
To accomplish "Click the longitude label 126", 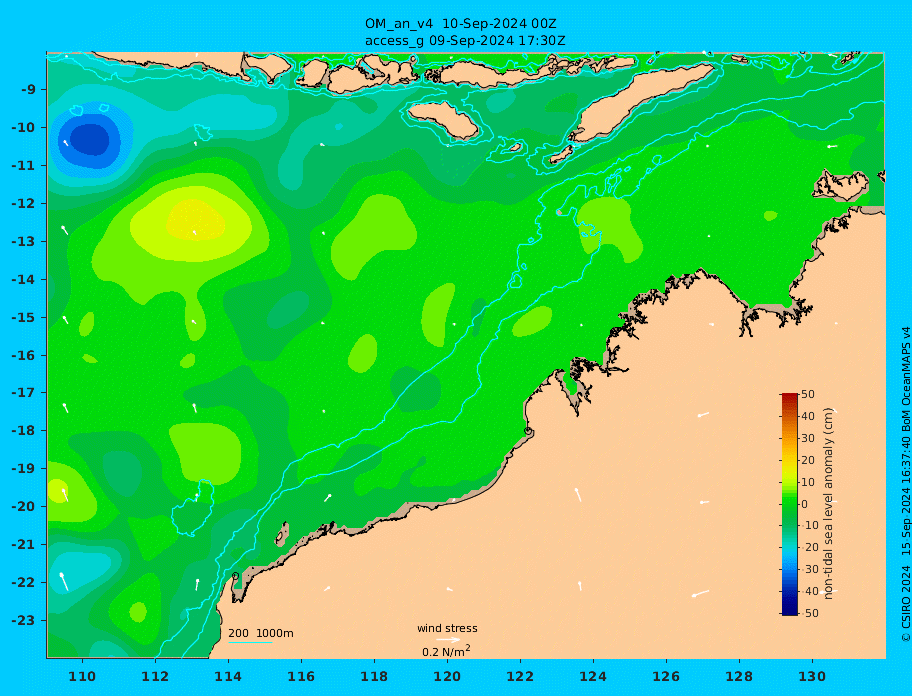I will 666,676.
